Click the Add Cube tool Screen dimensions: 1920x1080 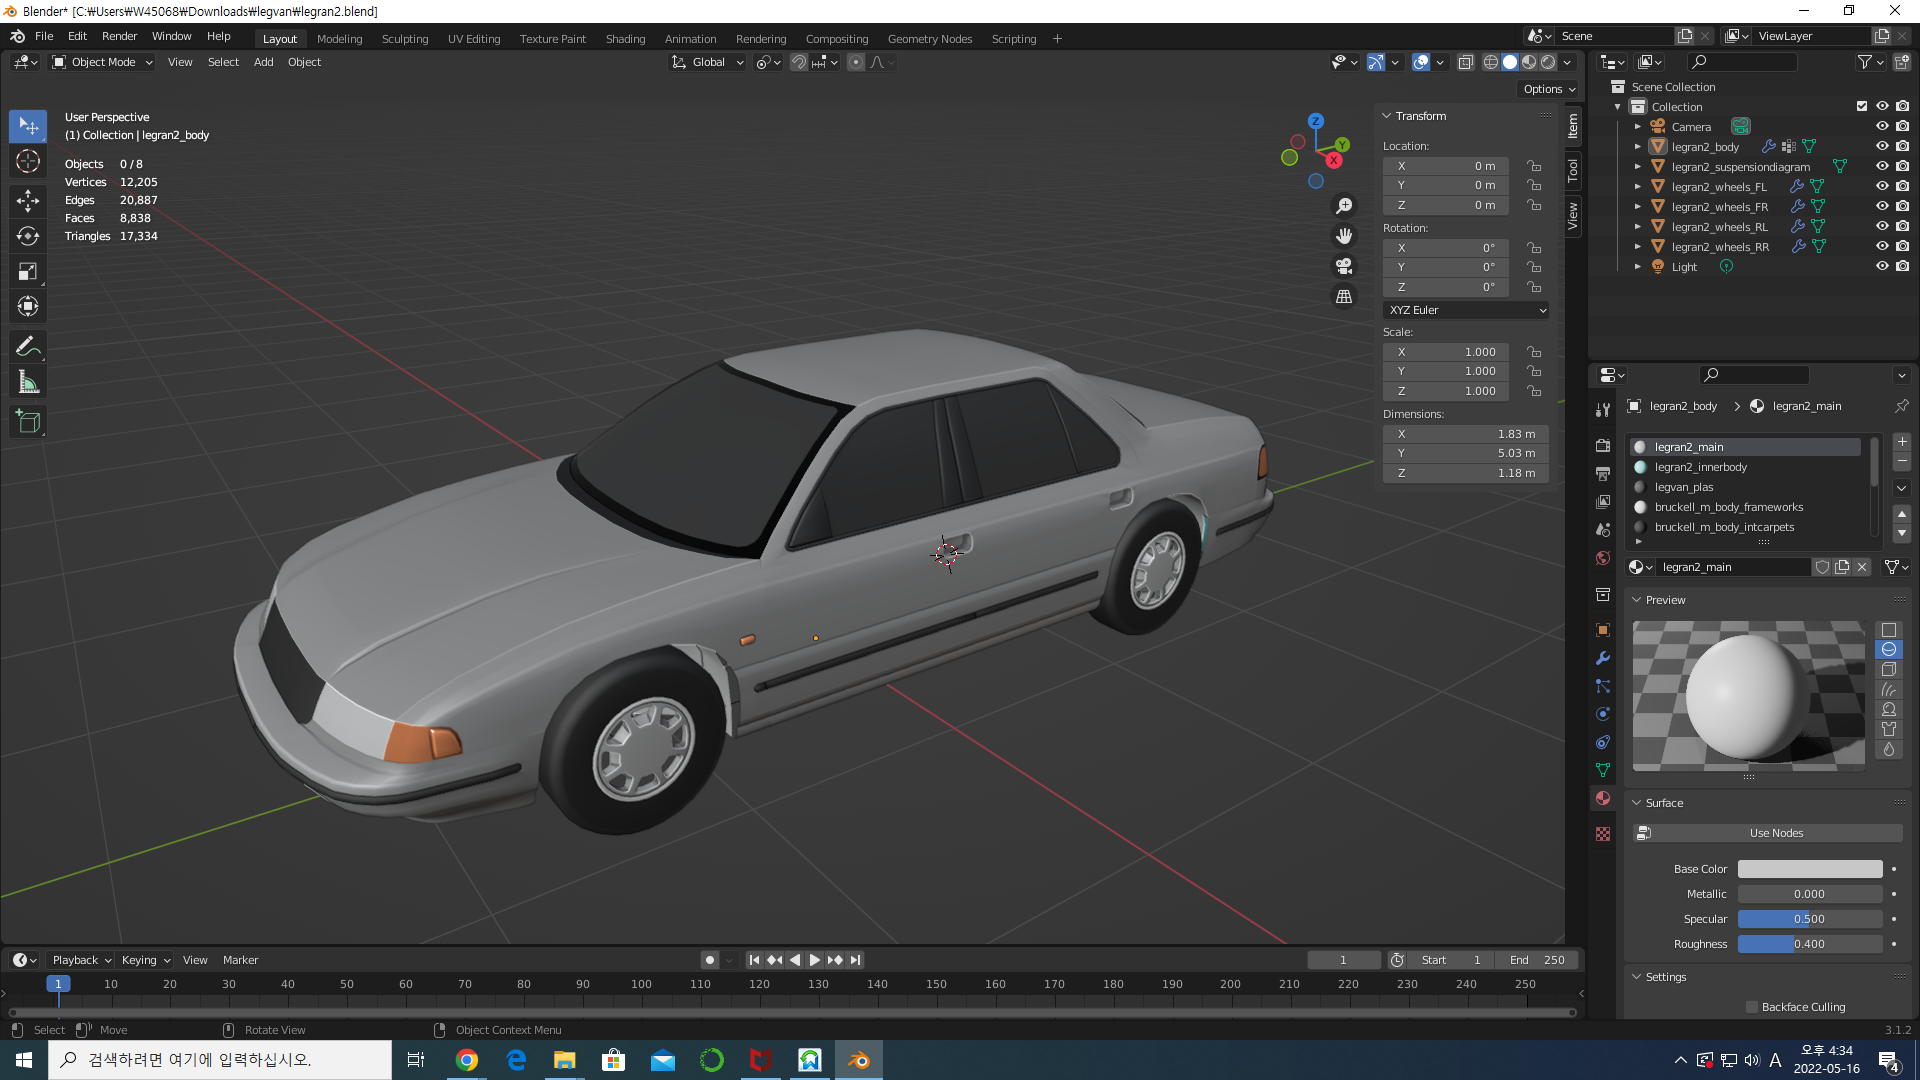28,422
